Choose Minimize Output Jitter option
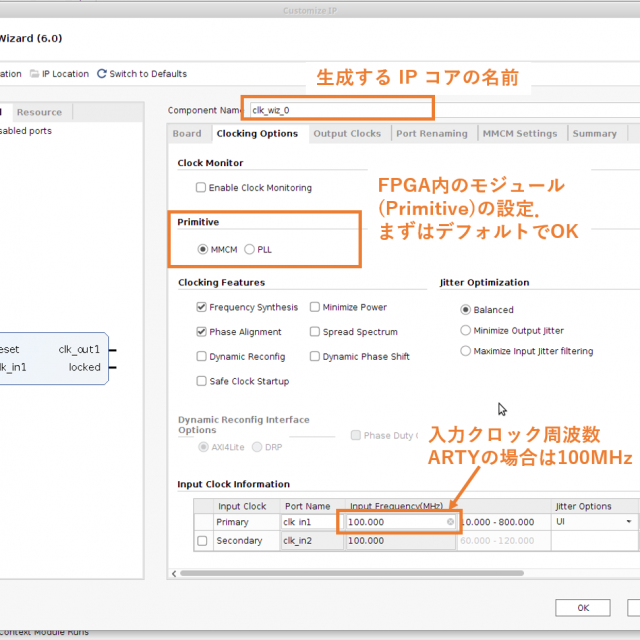The height and width of the screenshot is (640, 640). 466,331
